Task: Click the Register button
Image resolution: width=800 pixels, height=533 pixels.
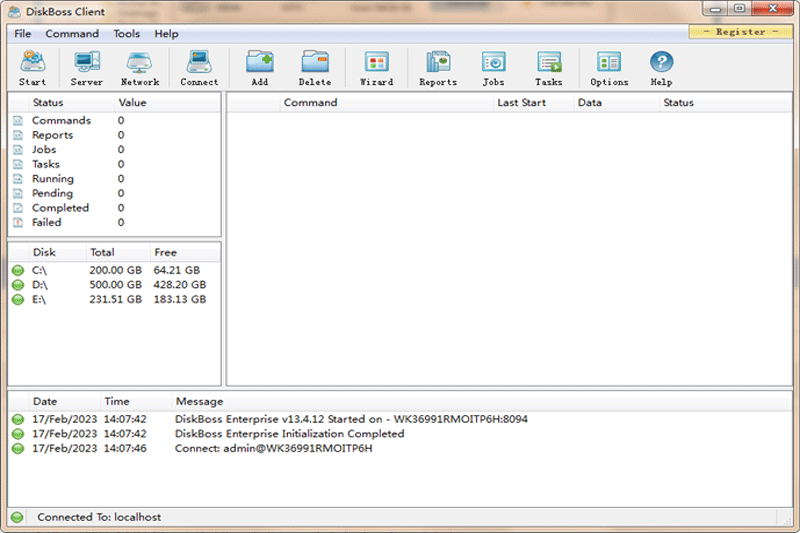Action: click(741, 32)
